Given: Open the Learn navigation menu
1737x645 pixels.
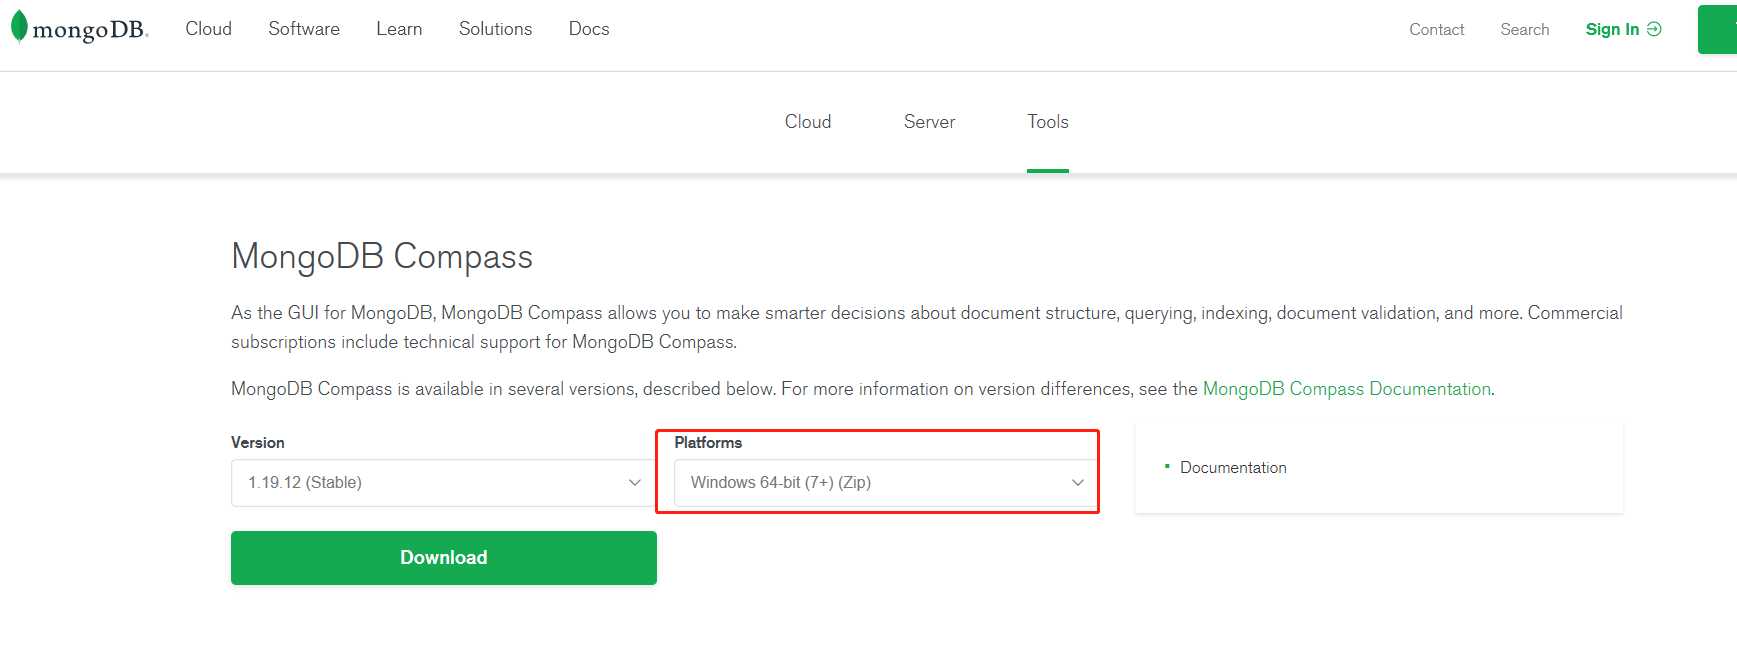Looking at the screenshot, I should 399,29.
